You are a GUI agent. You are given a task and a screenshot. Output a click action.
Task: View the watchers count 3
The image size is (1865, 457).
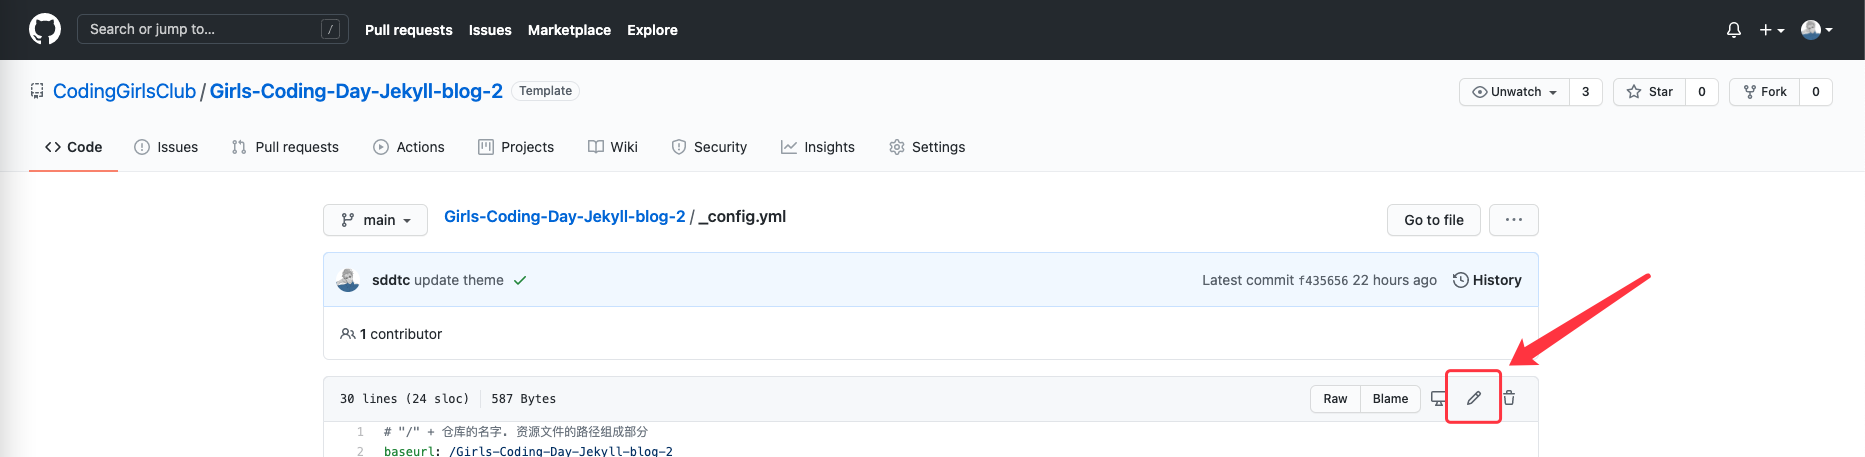tap(1585, 92)
